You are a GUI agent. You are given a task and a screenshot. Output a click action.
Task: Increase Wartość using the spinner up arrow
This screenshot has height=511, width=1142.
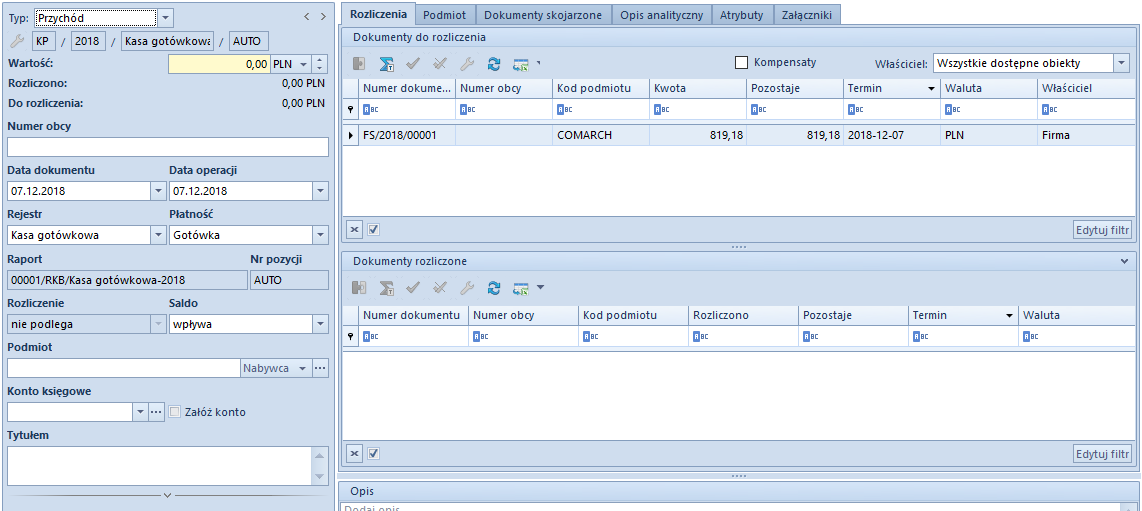320,59
